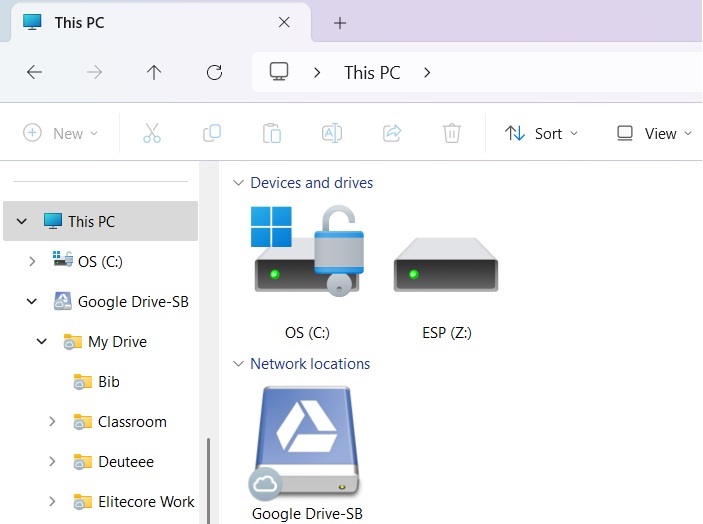Expand the Elitecore Work folder node
Viewport: 703px width, 524px height.
coord(52,501)
